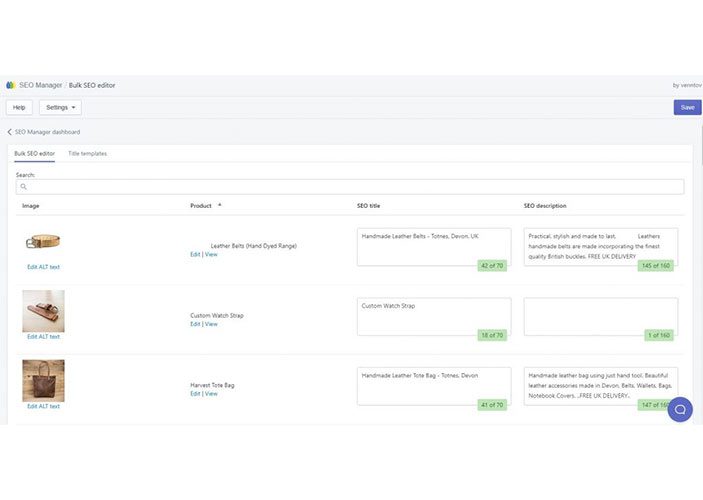Viewport: 703px width, 500px height.
Task: Click the Custom Watch Strap thumbnail
Action: coord(43,311)
